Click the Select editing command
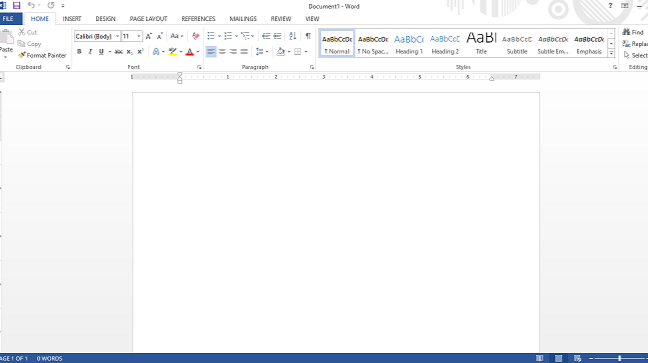 [635, 55]
